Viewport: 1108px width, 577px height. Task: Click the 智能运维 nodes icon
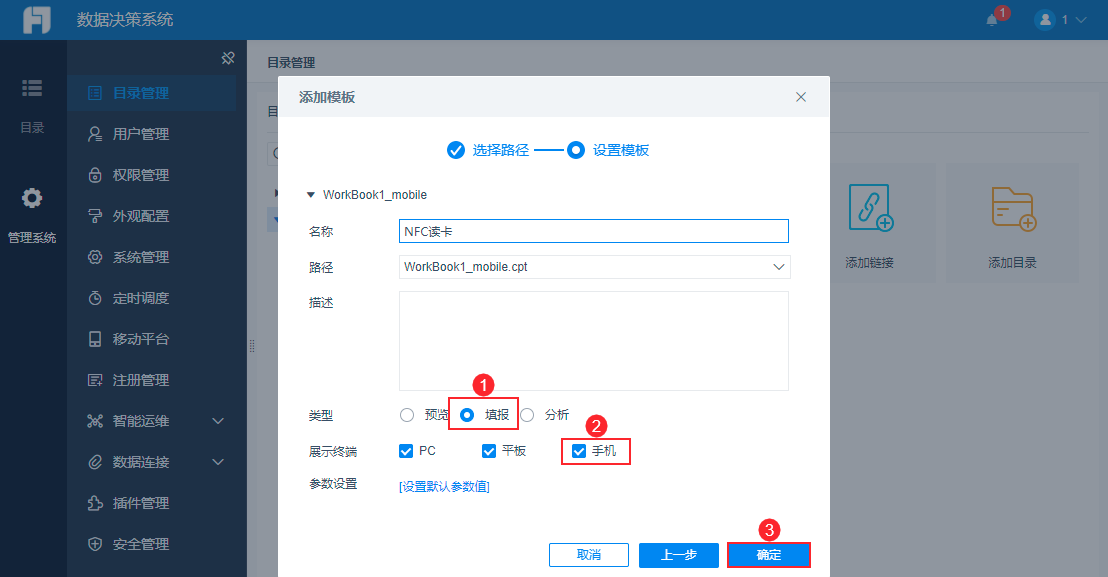95,421
